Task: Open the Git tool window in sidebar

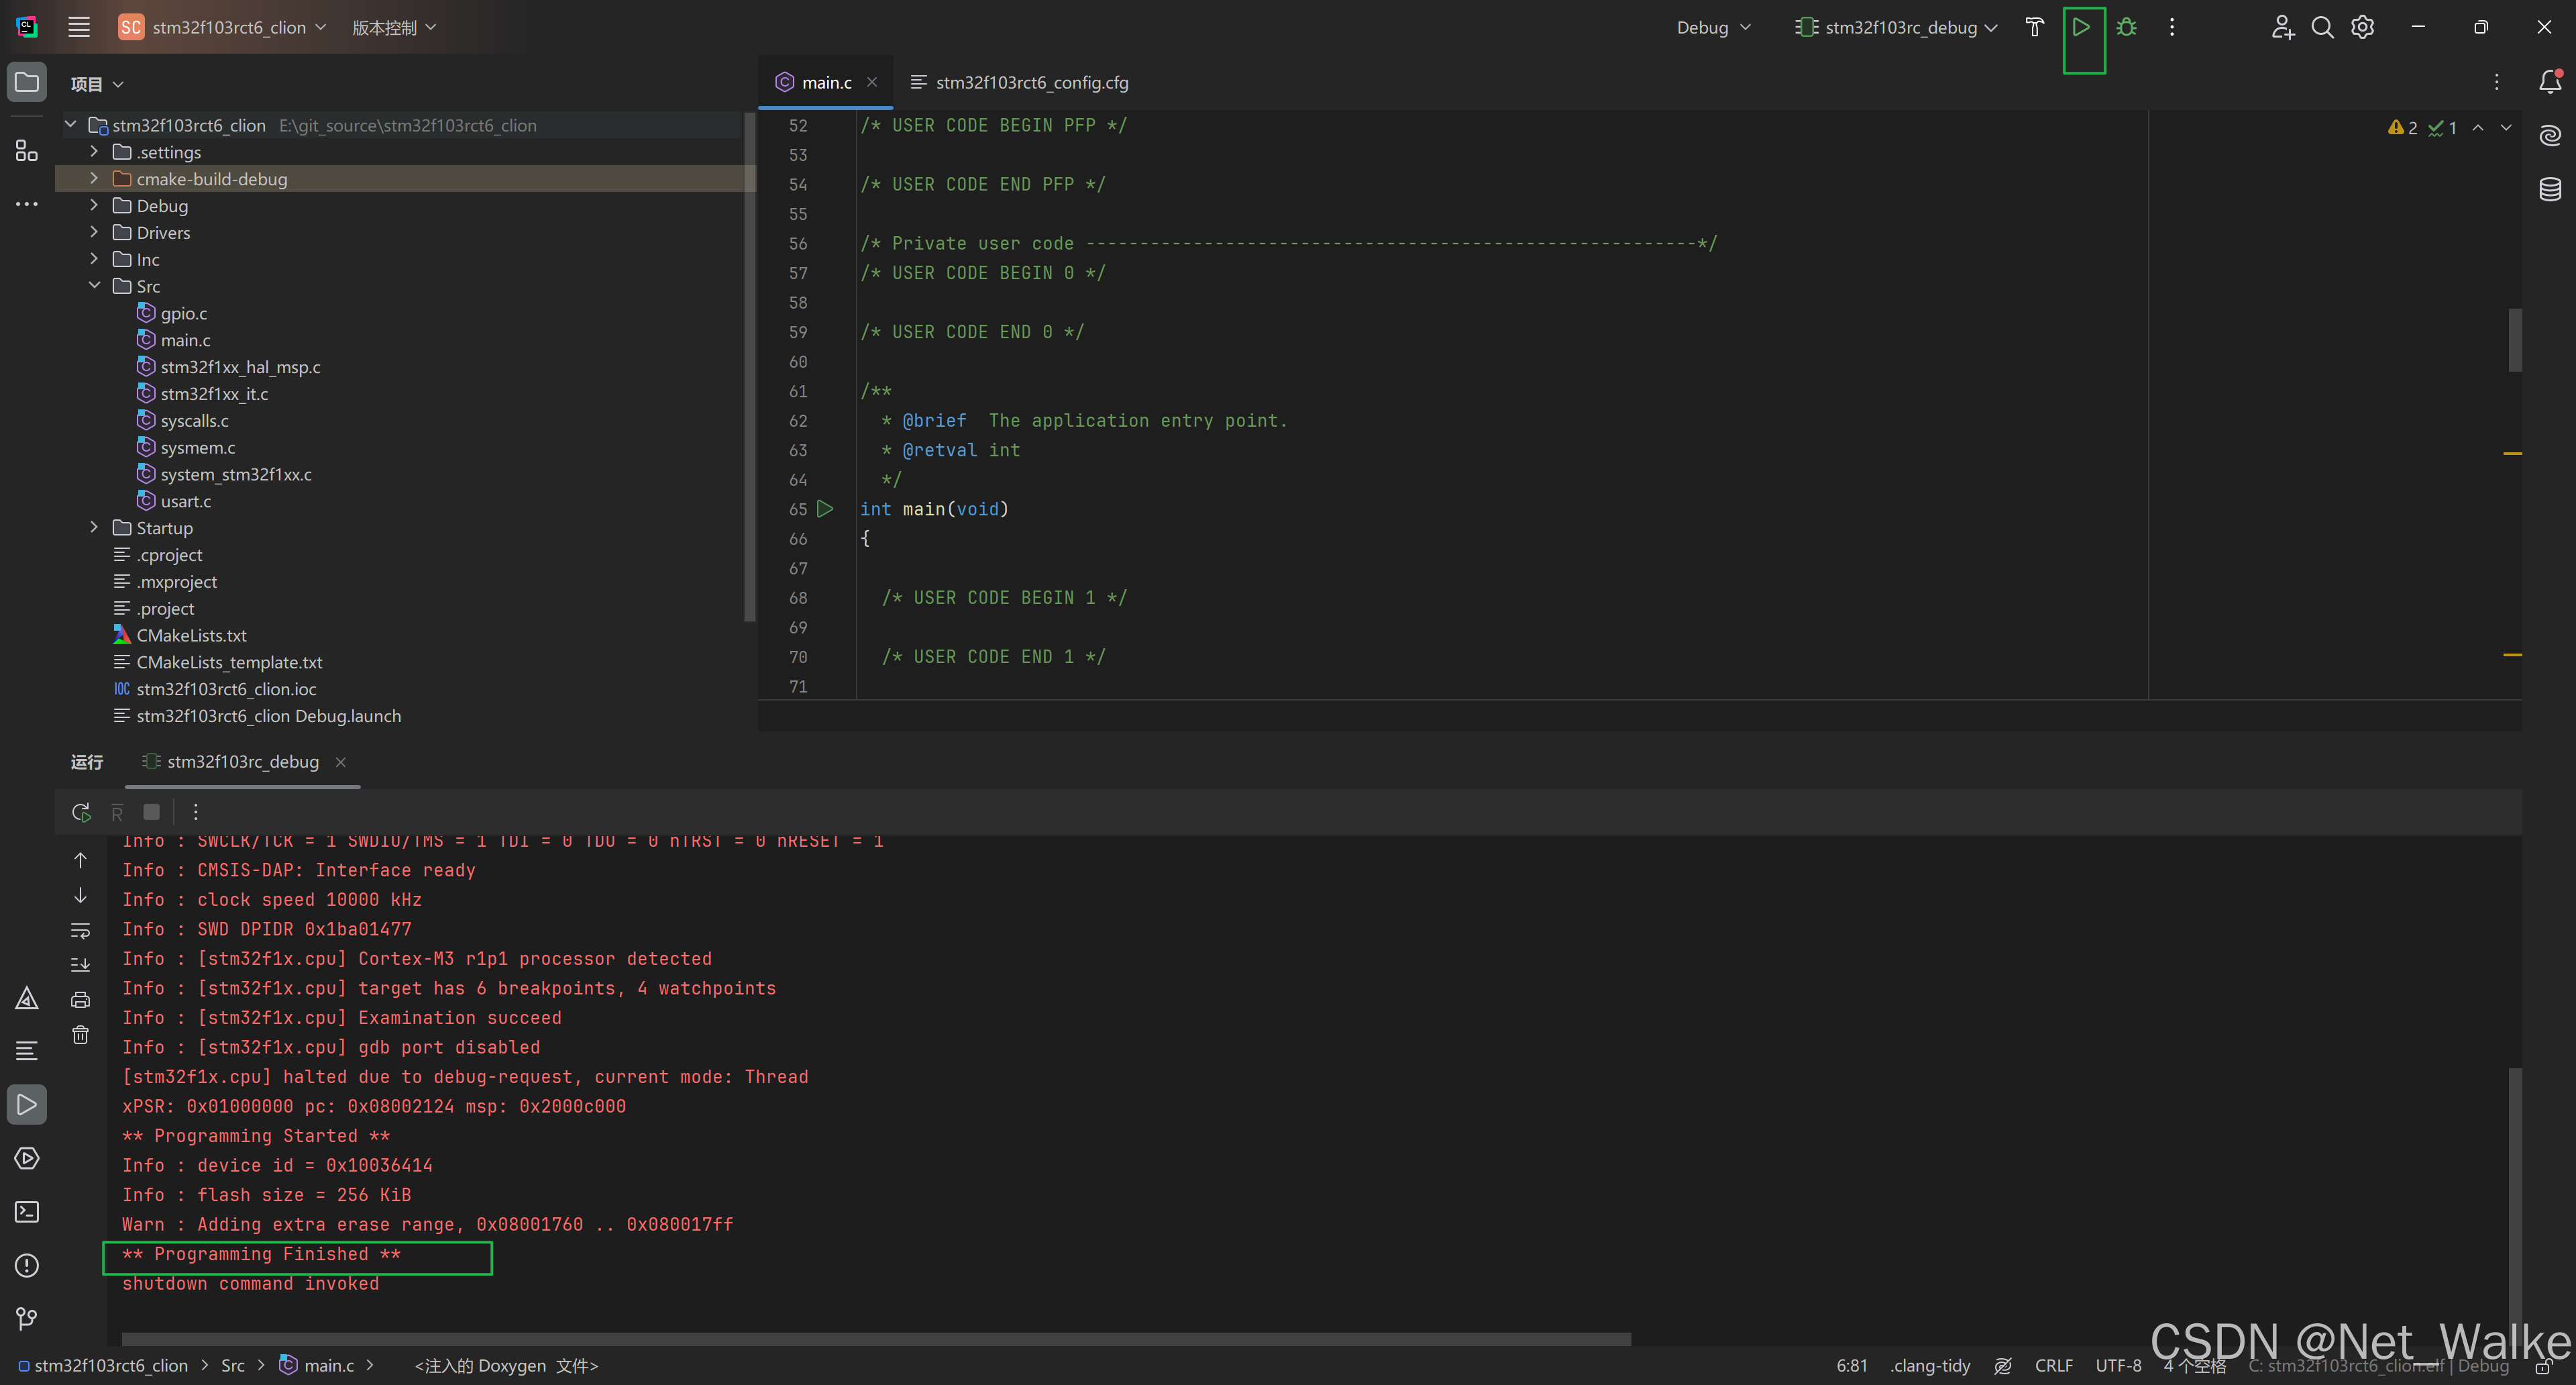Action: (x=27, y=1319)
